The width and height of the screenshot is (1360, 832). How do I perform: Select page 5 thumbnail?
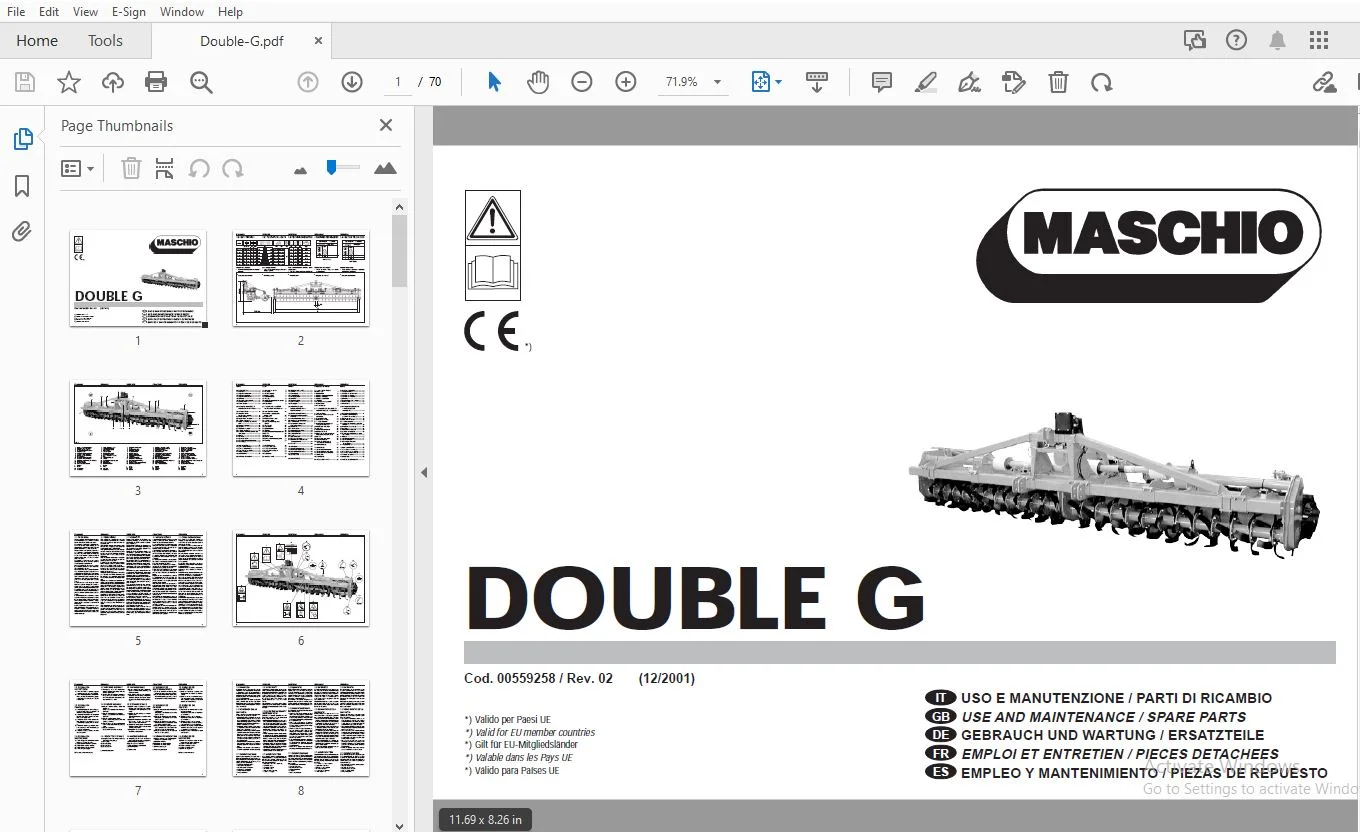[x=138, y=578]
